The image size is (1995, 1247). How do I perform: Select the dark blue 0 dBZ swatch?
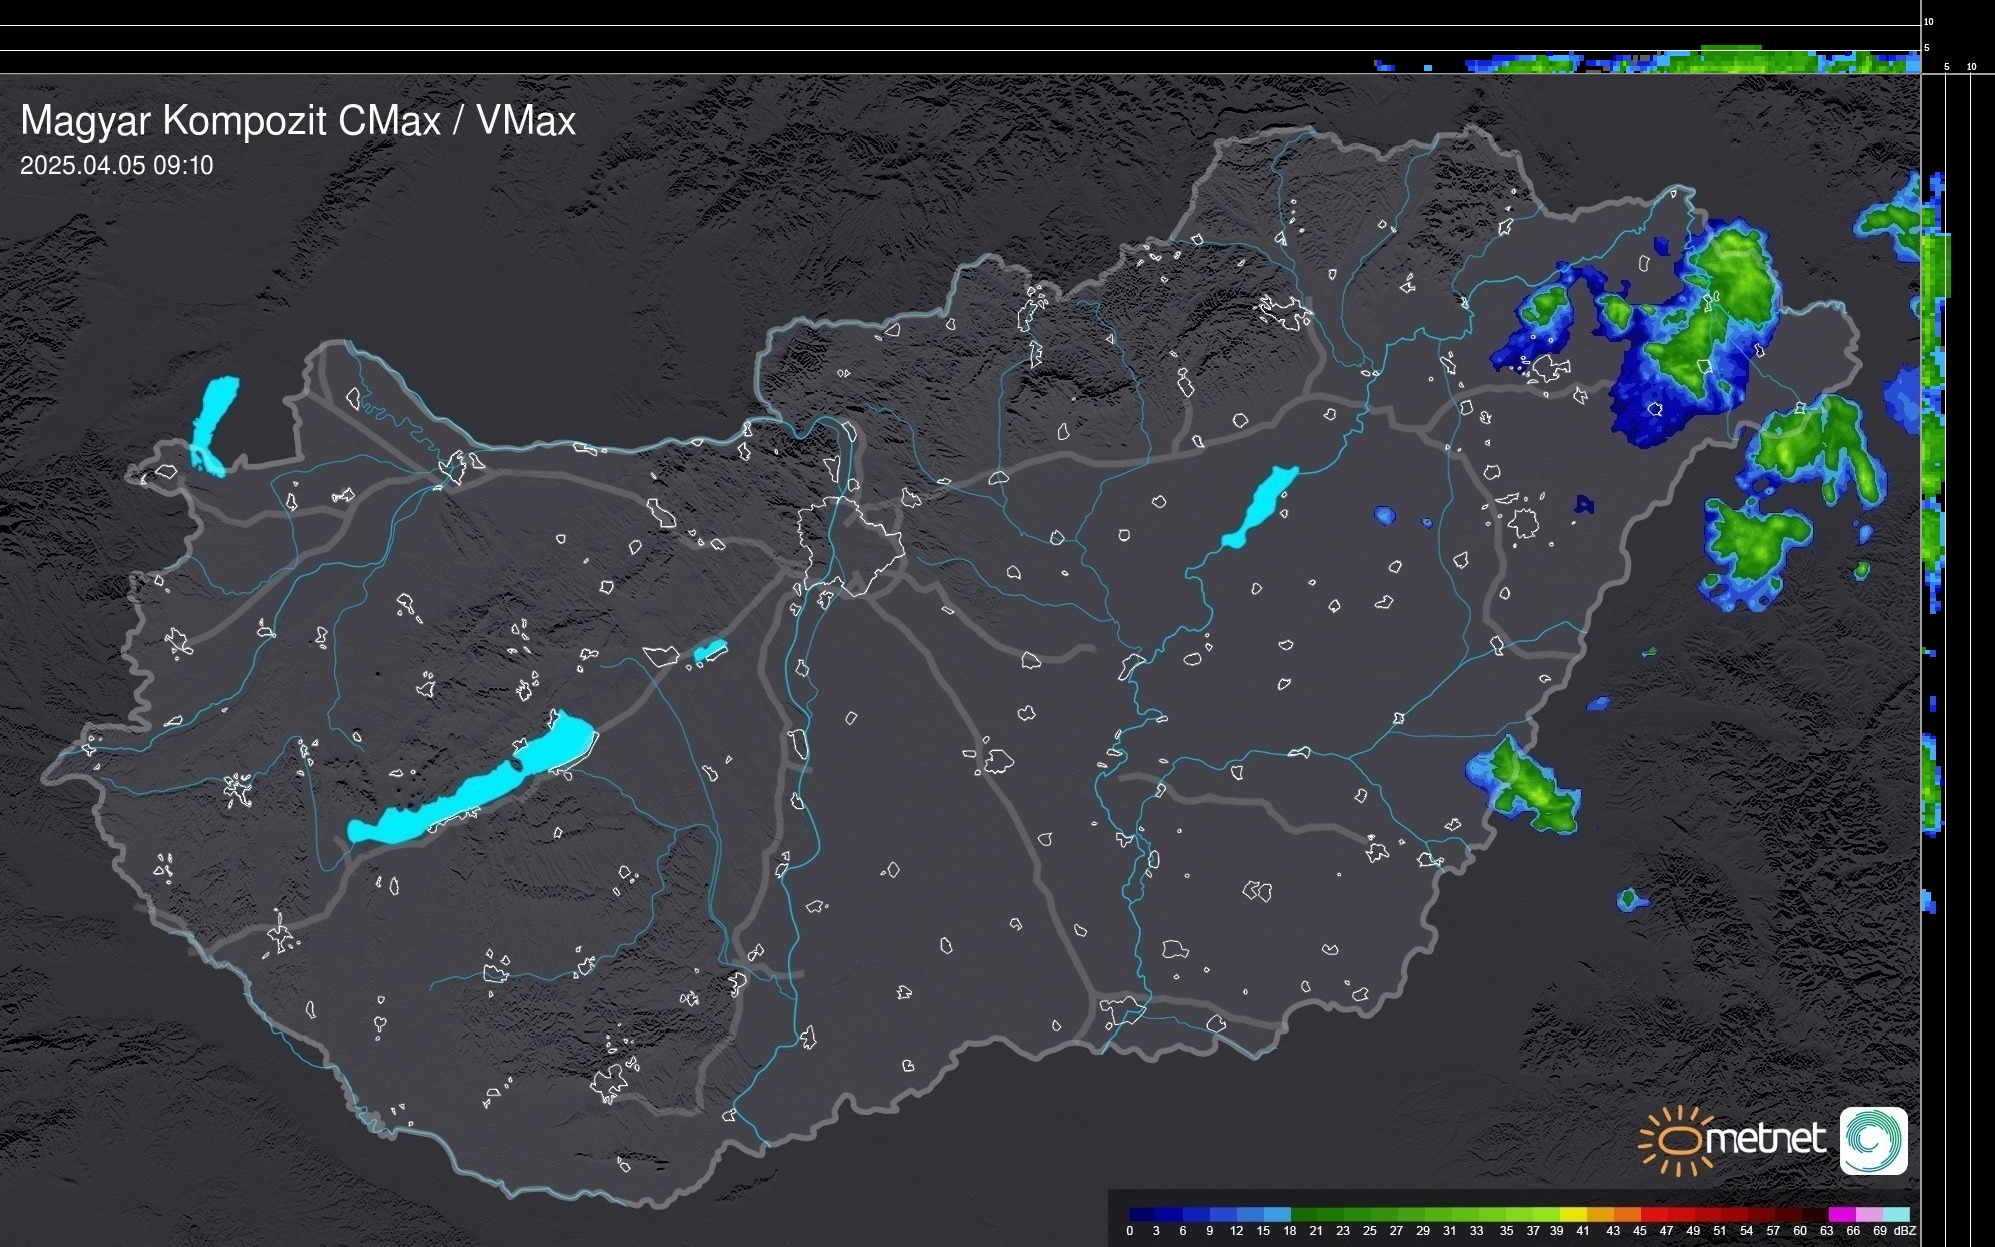point(1142,1214)
